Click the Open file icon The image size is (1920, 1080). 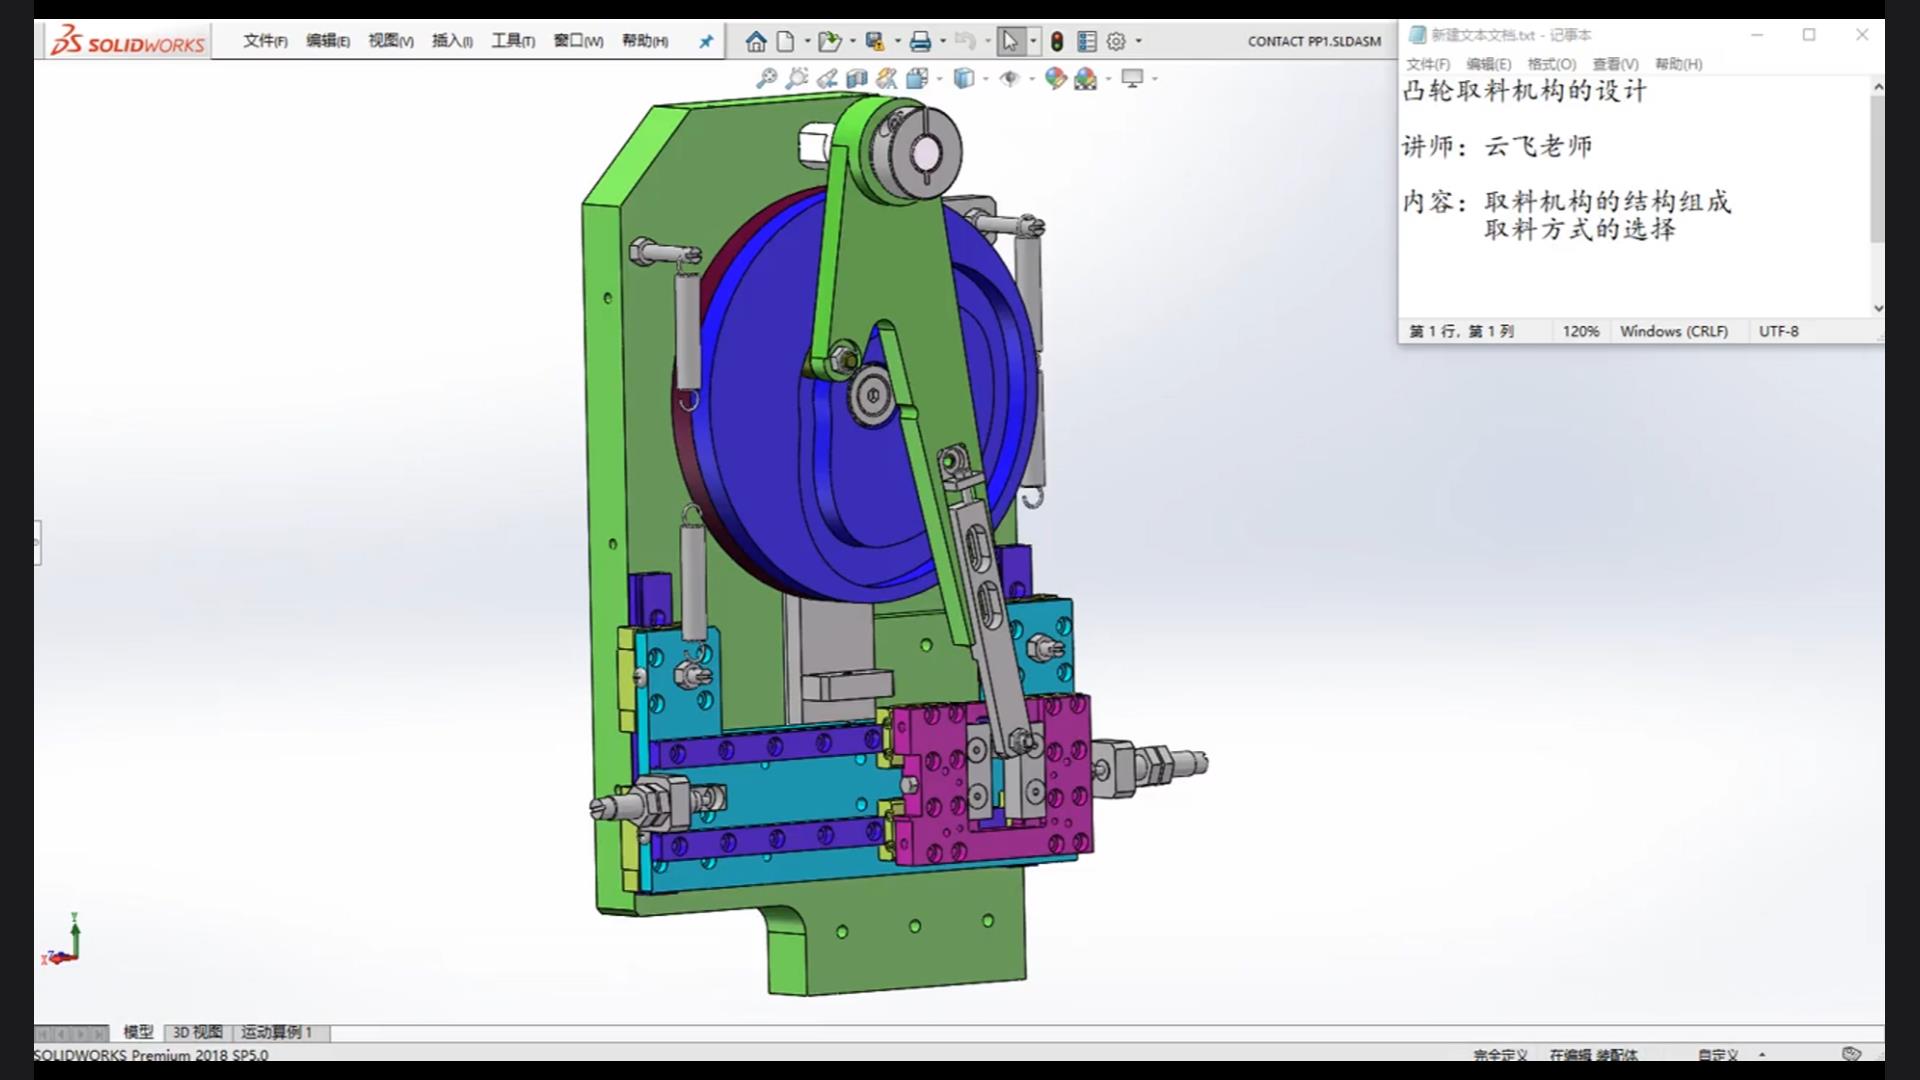pyautogui.click(x=829, y=41)
